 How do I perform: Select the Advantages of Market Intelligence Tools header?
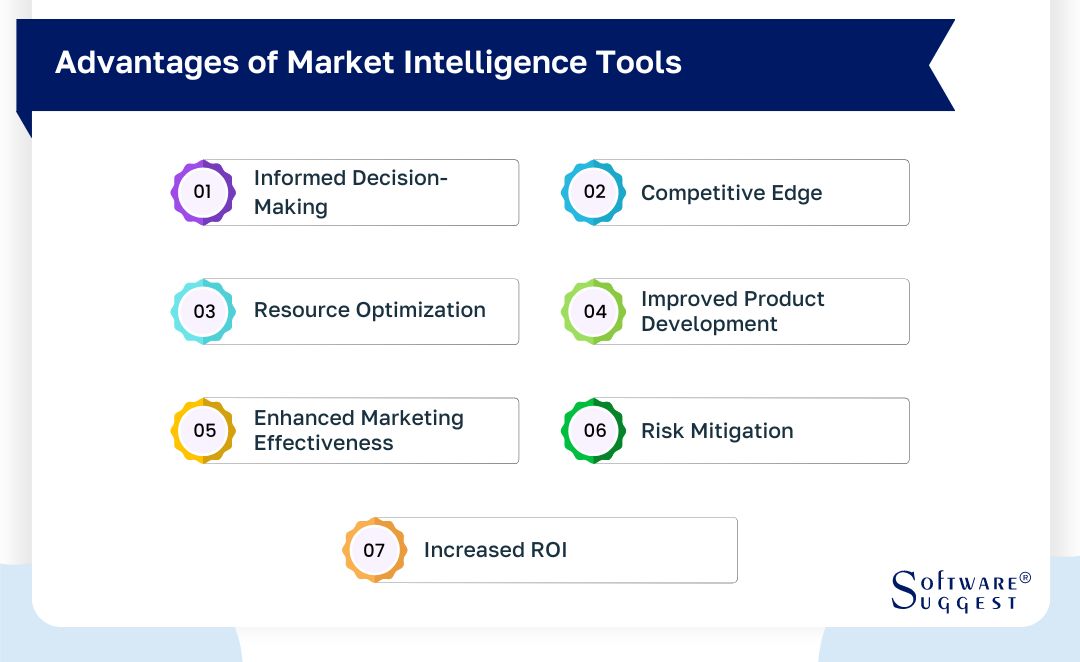tap(368, 62)
